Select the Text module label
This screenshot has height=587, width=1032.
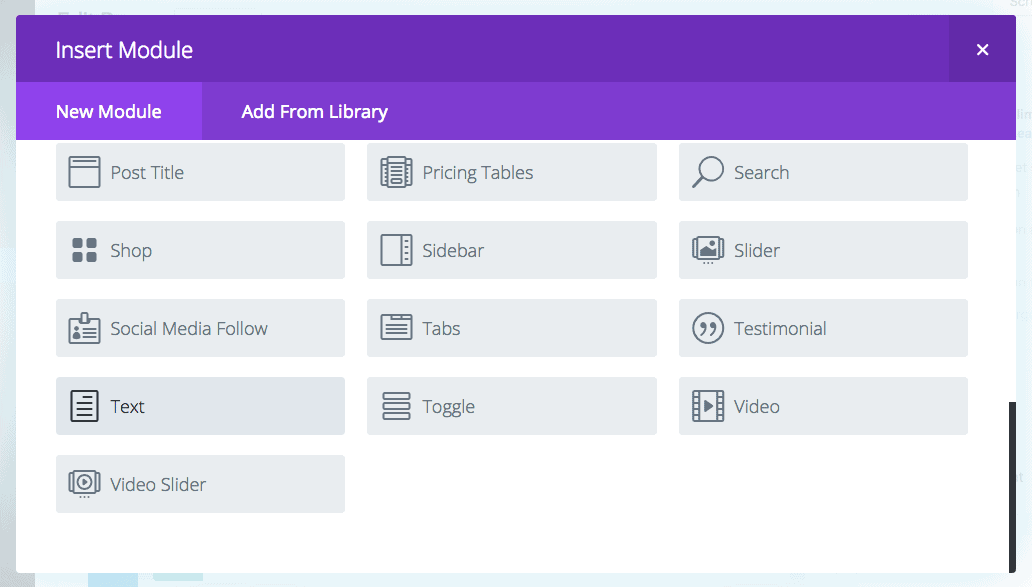tap(127, 406)
